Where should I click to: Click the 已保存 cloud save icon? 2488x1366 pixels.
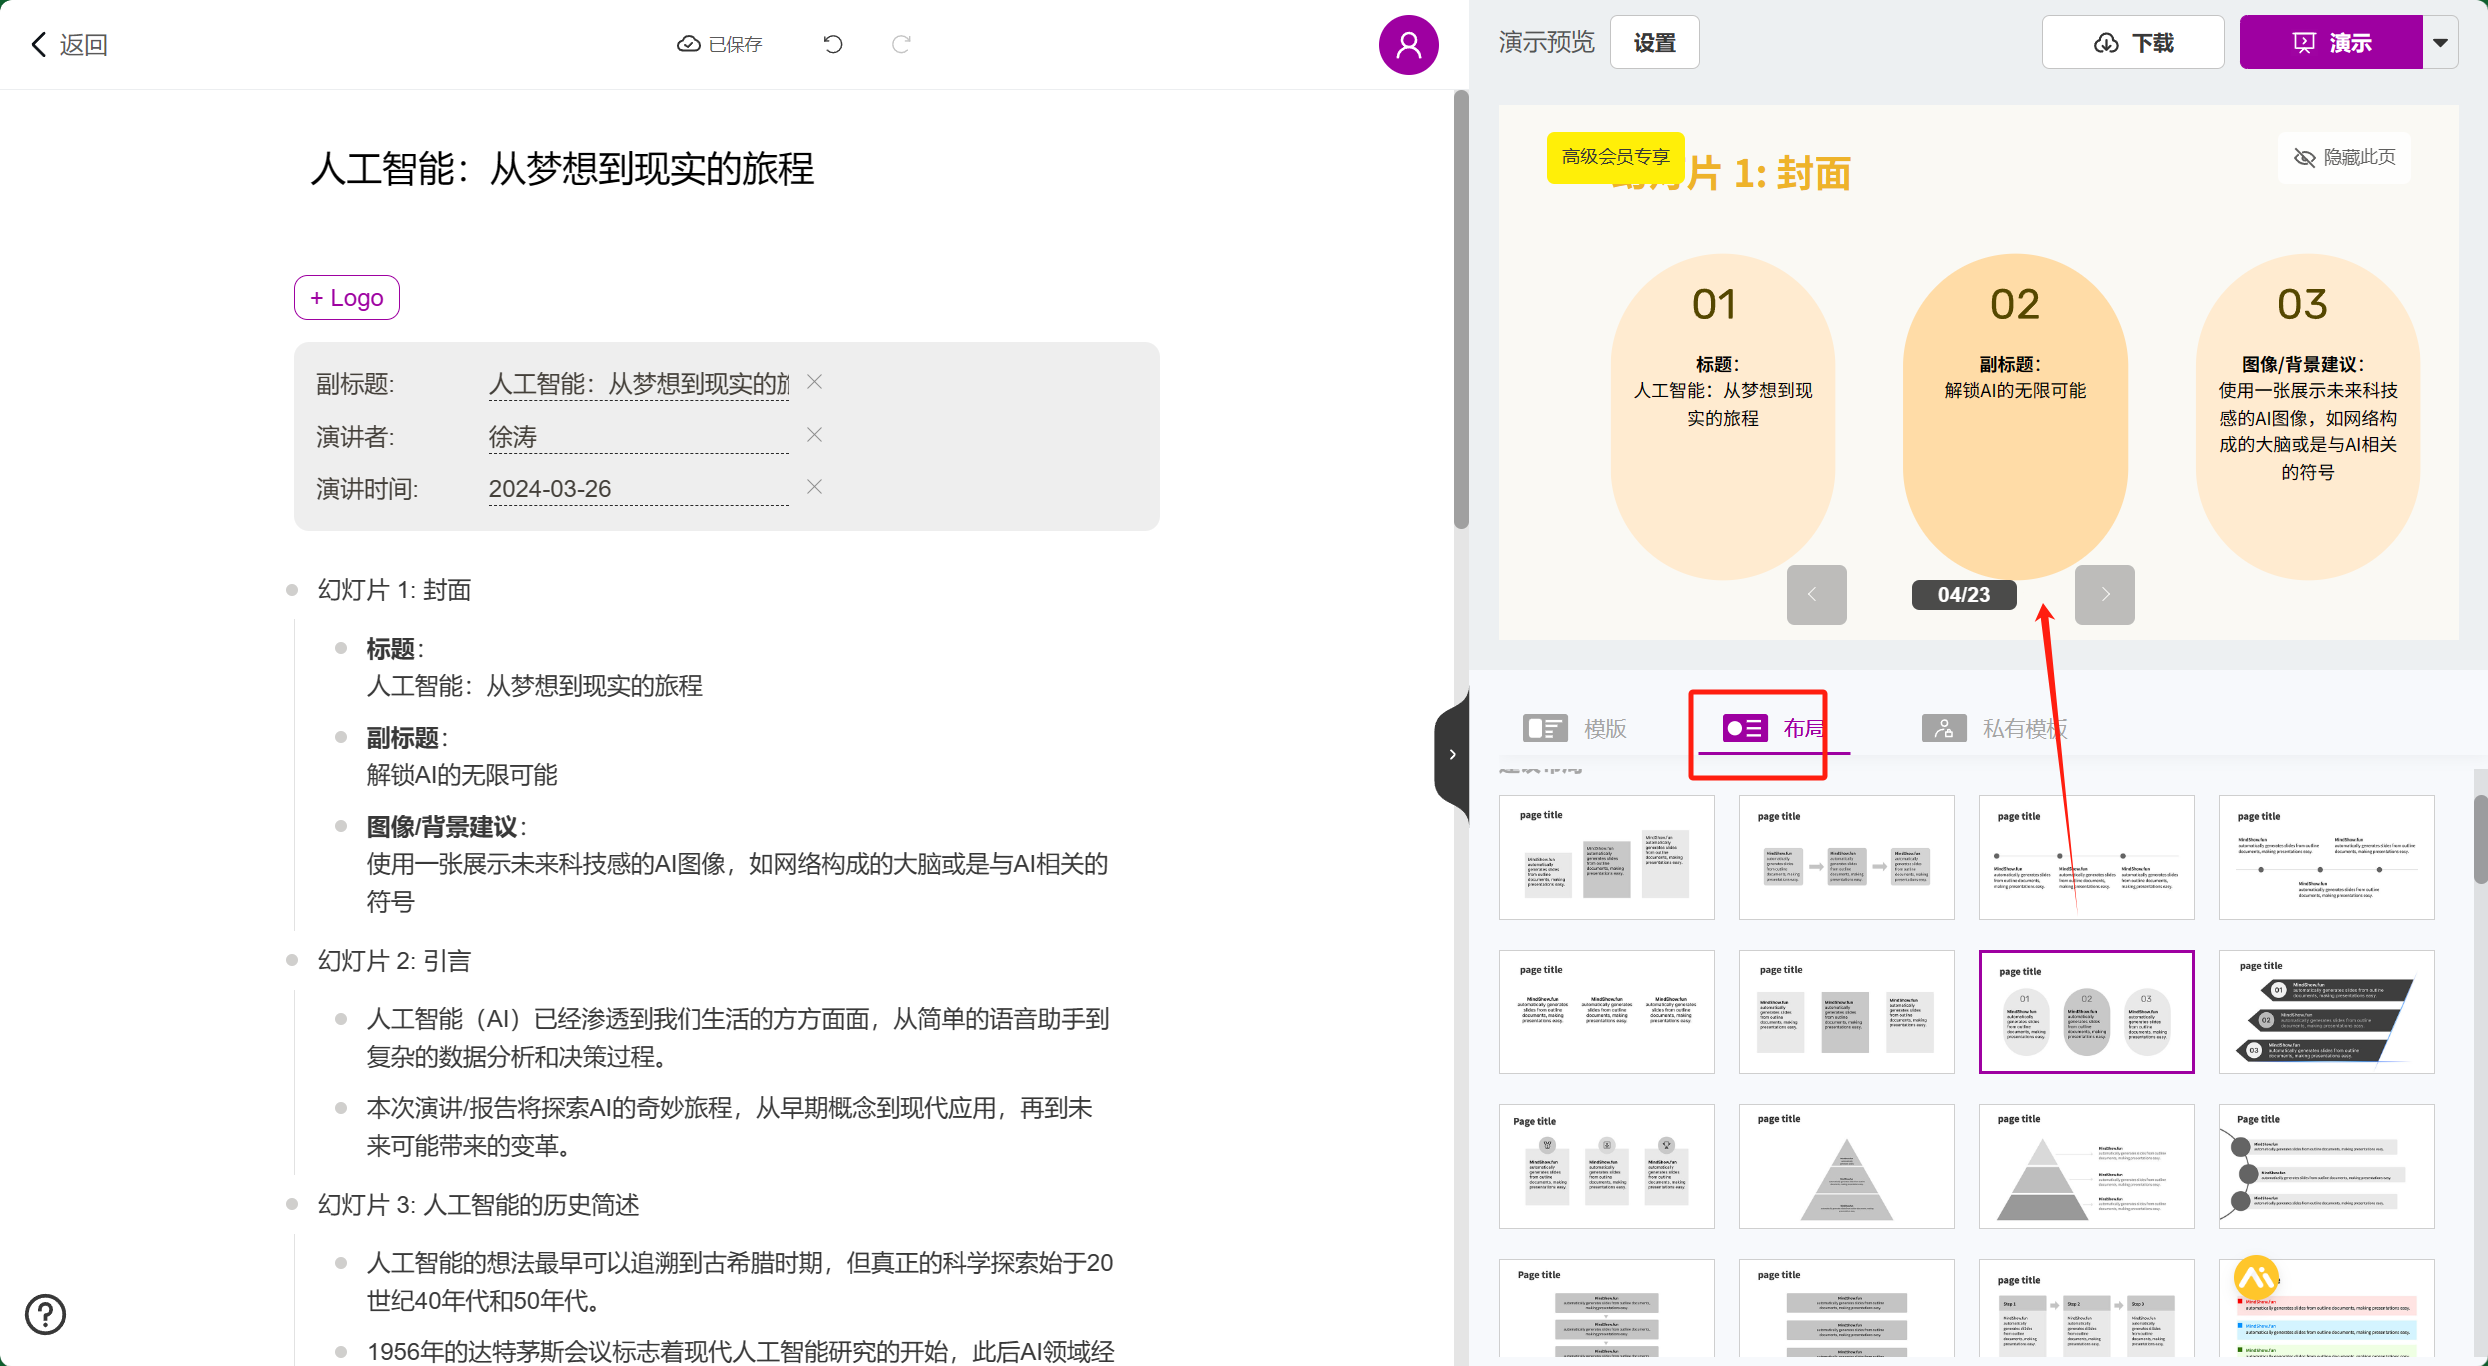(x=688, y=43)
